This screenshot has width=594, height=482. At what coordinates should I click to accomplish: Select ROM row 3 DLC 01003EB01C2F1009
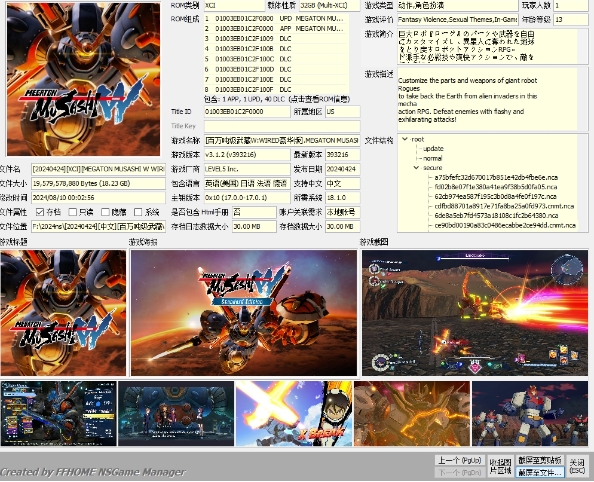coord(276,39)
